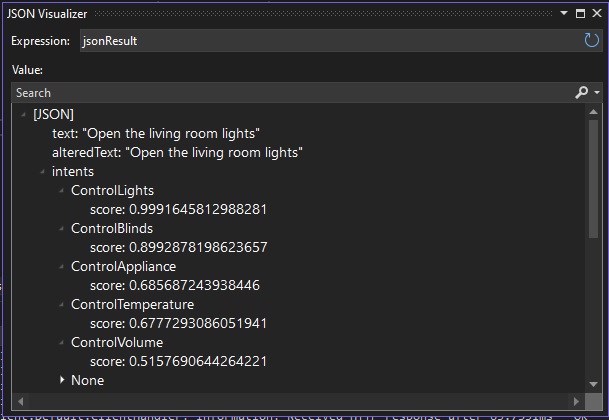Maximize the JSON Visualizer window
Screen dimensions: 609x420
tap(580, 14)
